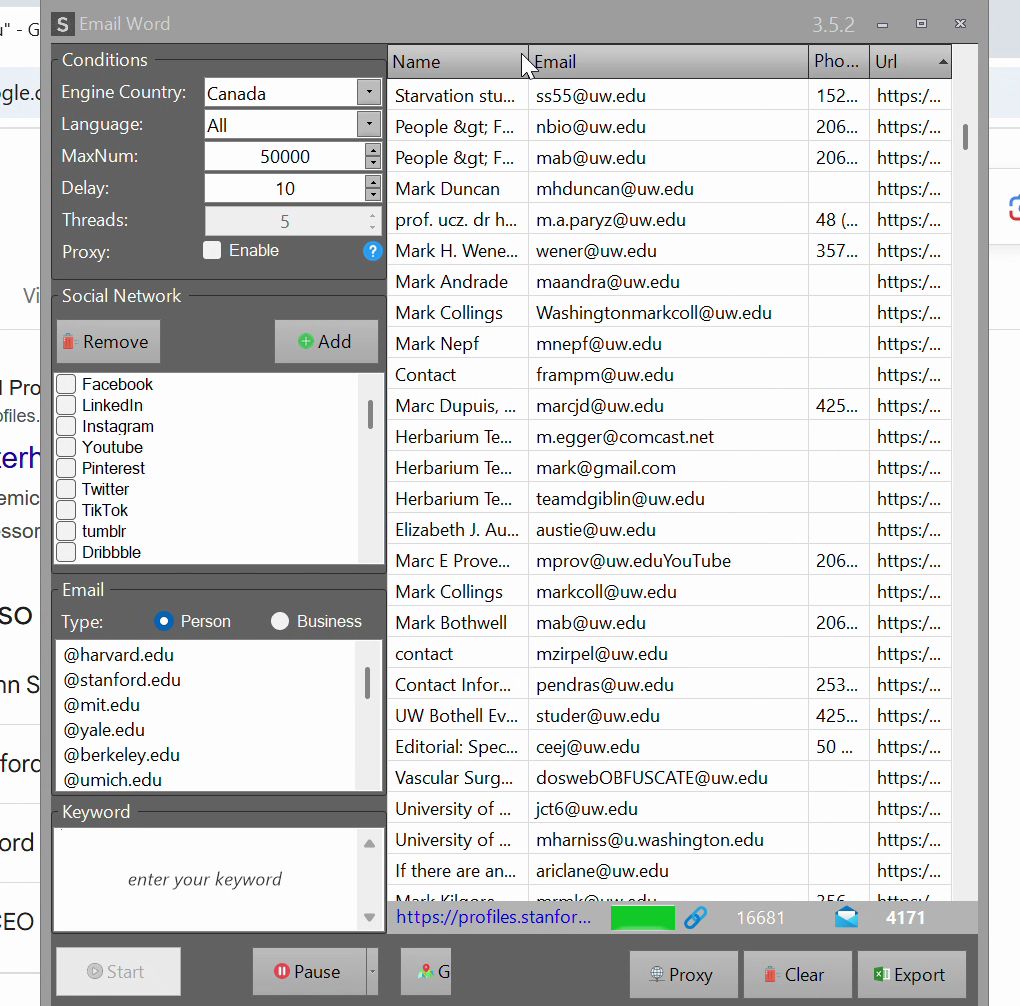
Task: Select the @yale.edu domain entry
Action: tap(104, 730)
